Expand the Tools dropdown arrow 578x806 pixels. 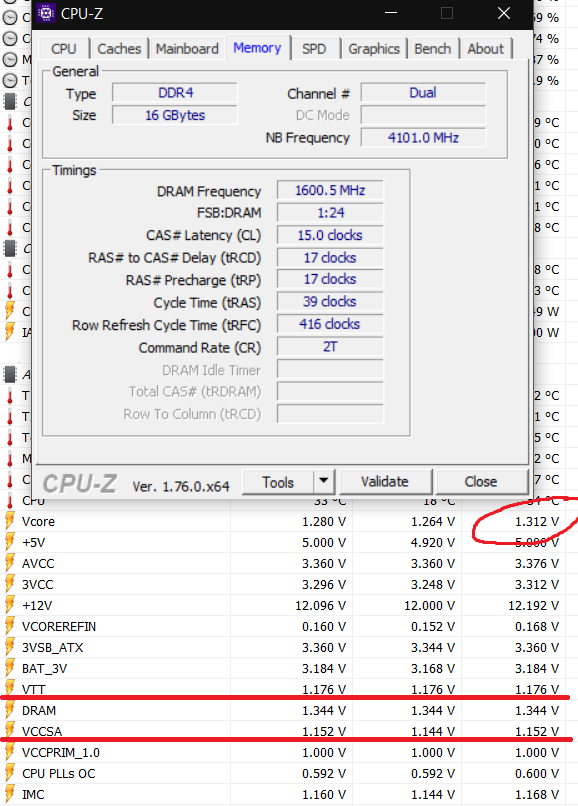323,482
